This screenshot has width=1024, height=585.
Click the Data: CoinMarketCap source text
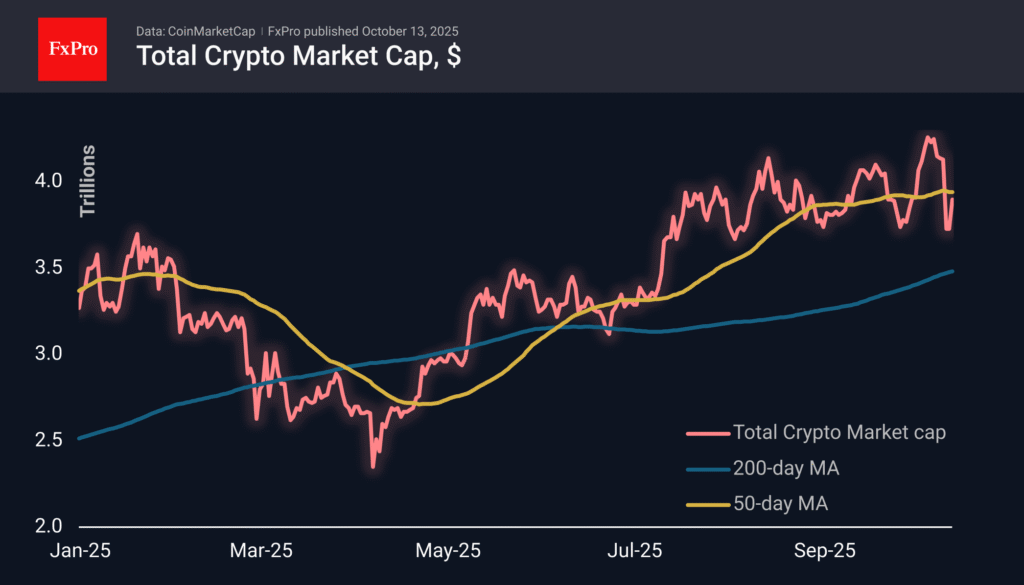tap(199, 29)
